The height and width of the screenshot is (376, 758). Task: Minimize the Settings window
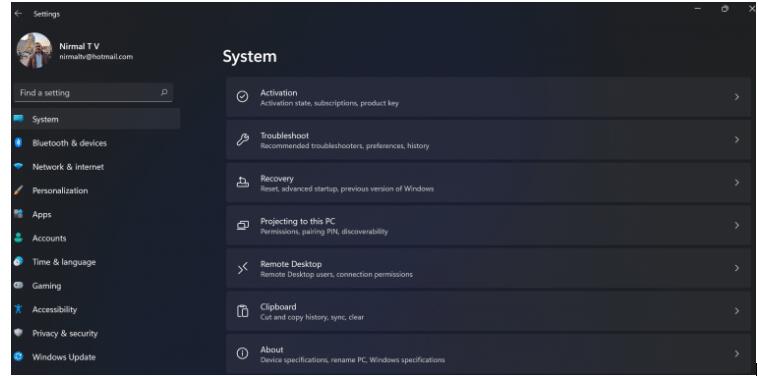click(x=697, y=9)
